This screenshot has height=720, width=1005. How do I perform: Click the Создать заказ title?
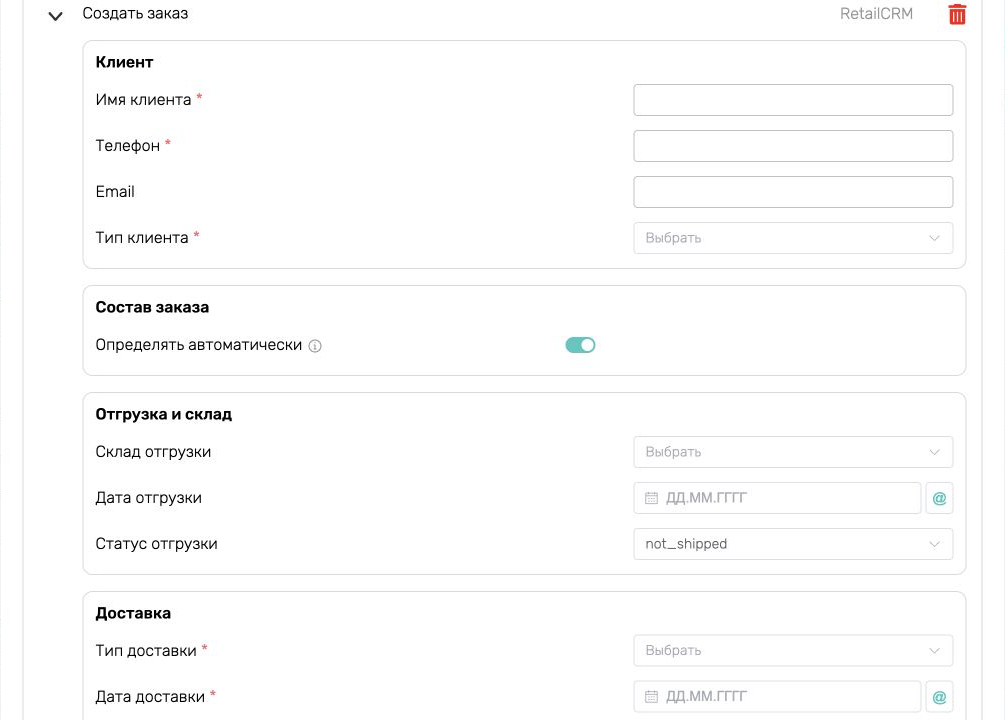pyautogui.click(x=135, y=13)
